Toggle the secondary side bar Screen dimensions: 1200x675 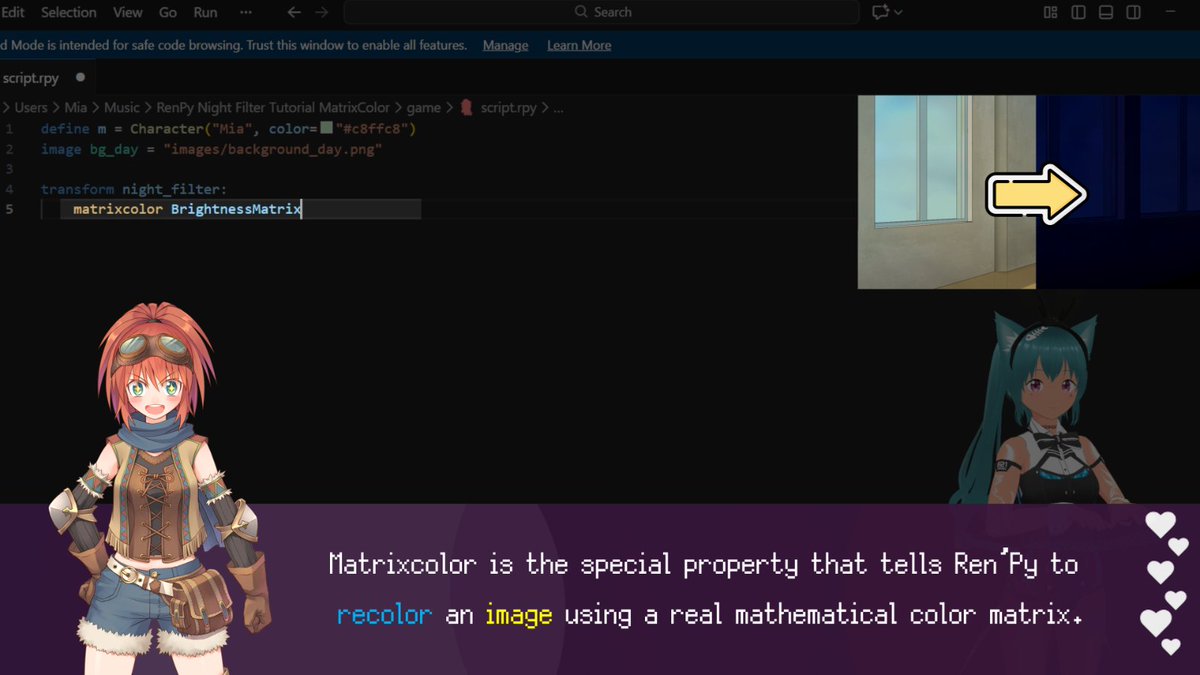[1133, 12]
